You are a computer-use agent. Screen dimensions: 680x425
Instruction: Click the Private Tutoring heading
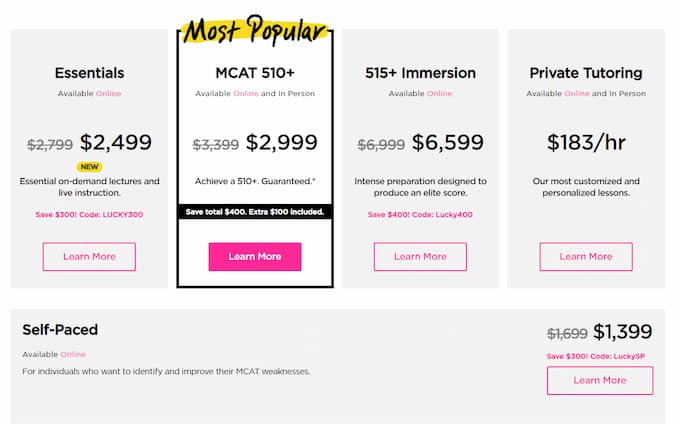pyautogui.click(x=586, y=73)
